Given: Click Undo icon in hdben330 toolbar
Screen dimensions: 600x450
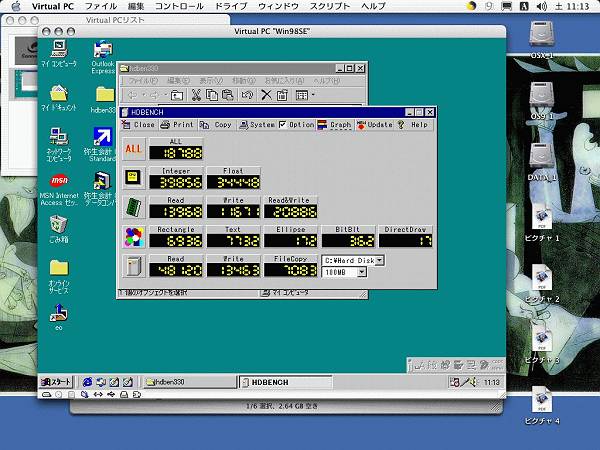Looking at the screenshot, I should click(247, 95).
